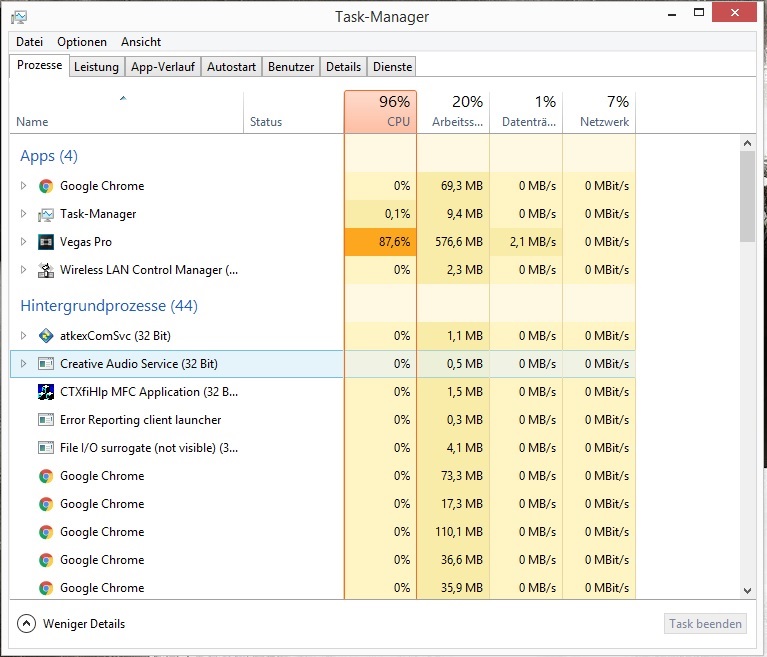
Task: Click the Apps (4) group heading
Action: click(49, 156)
